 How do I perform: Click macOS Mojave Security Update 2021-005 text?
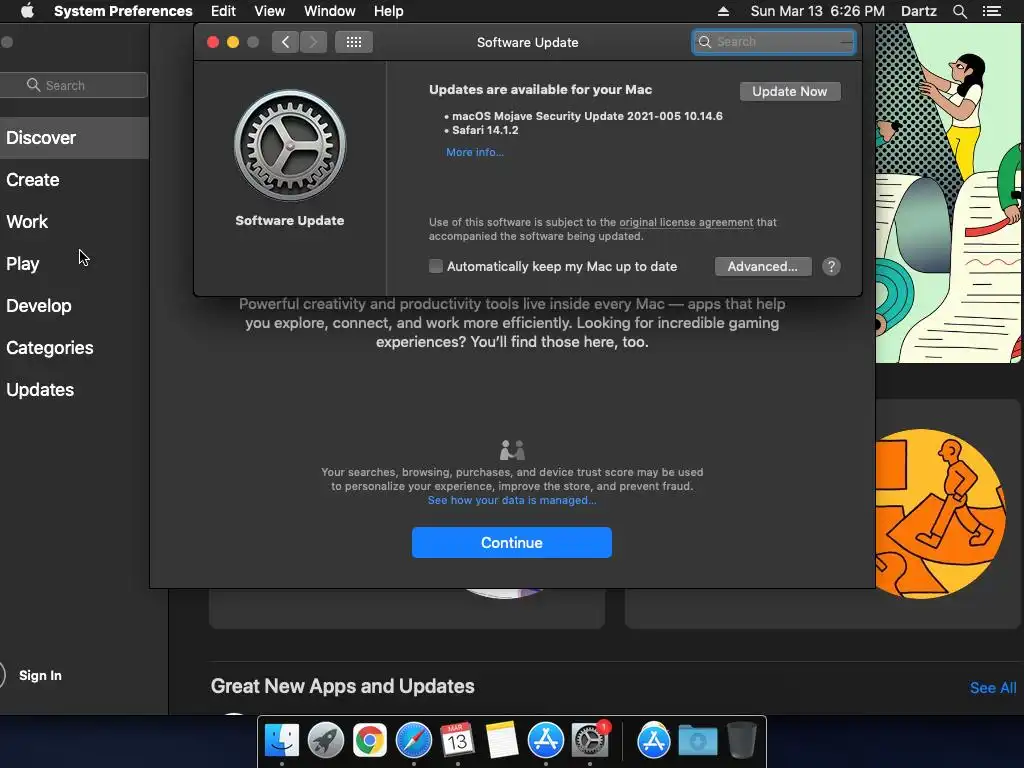pos(587,116)
